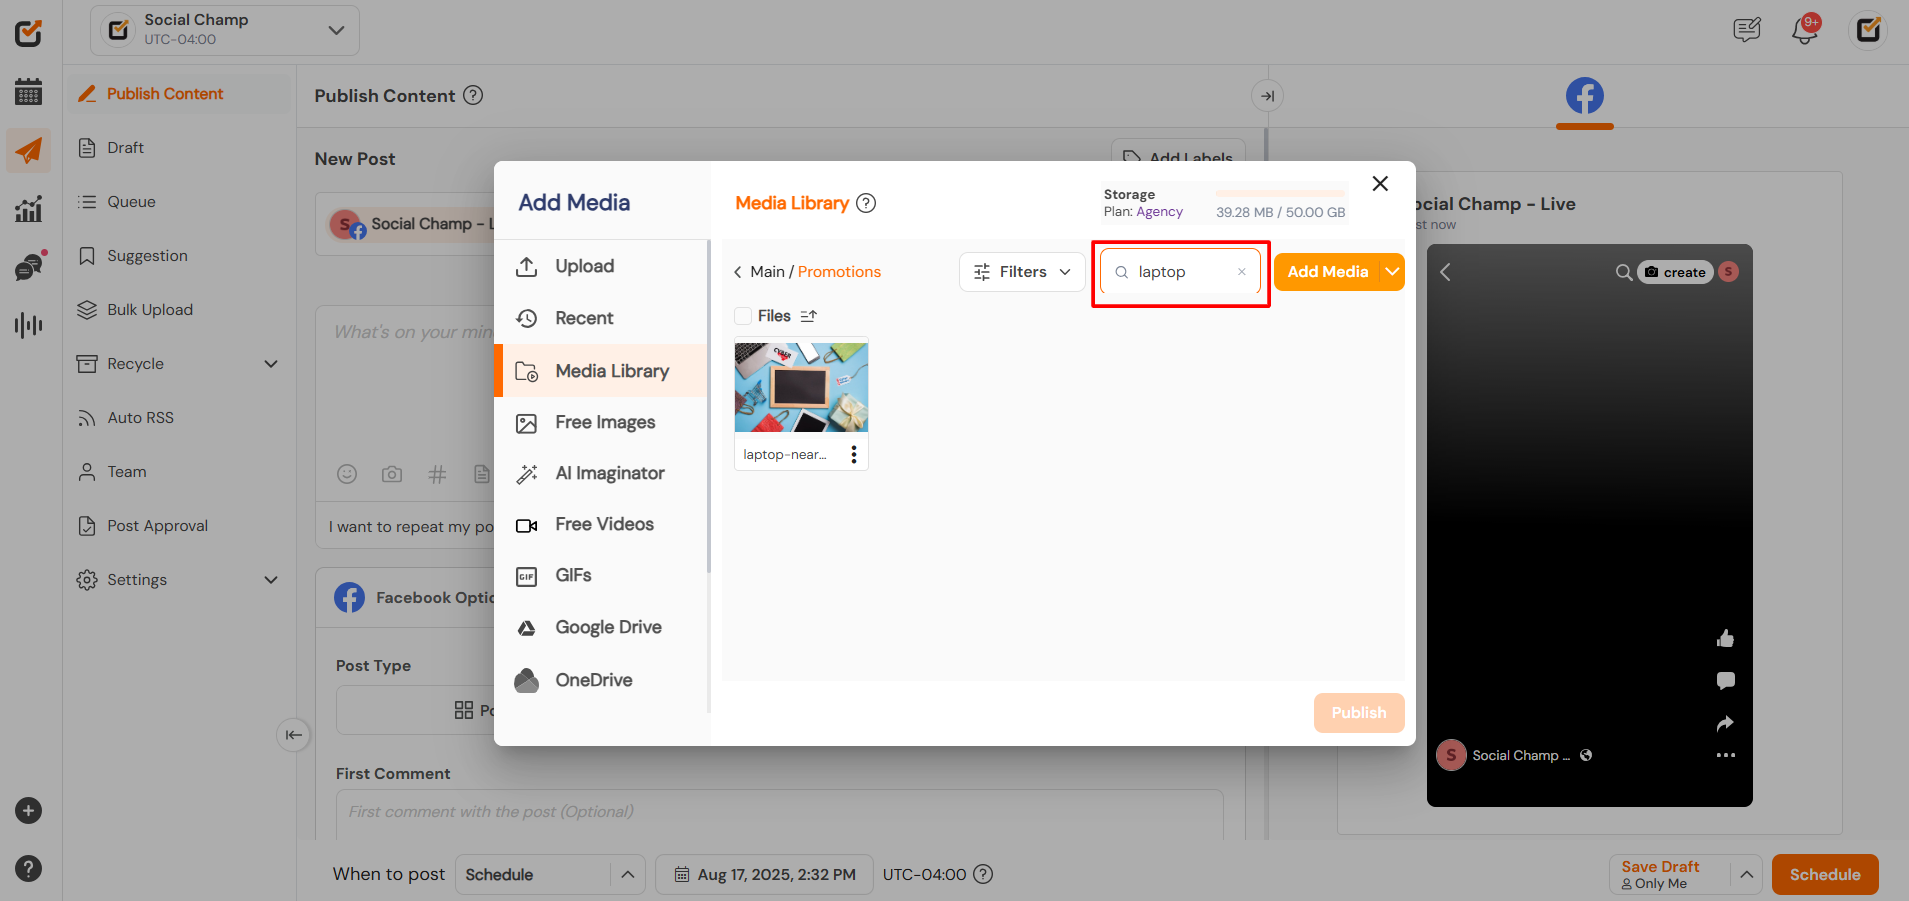
Task: Click the Publish button in dialog
Action: [x=1359, y=713]
